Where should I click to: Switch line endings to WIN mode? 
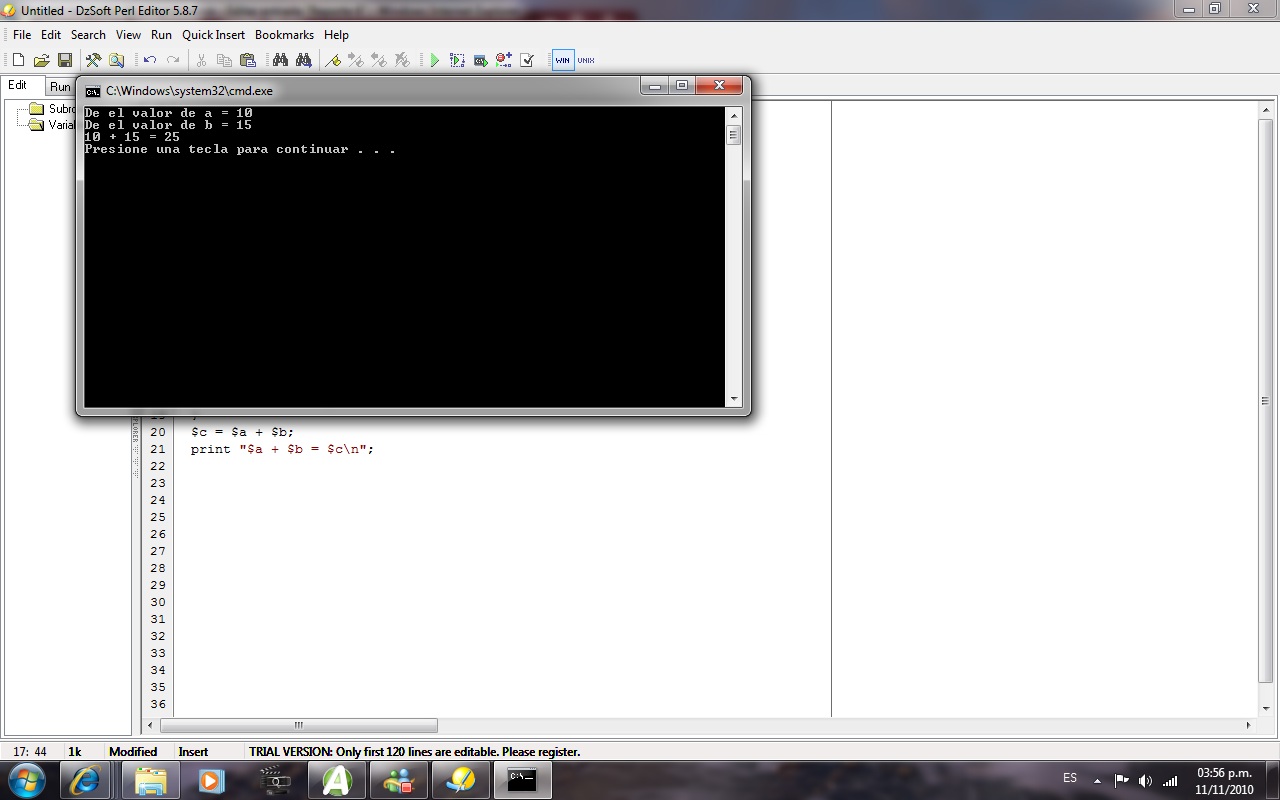[x=563, y=60]
